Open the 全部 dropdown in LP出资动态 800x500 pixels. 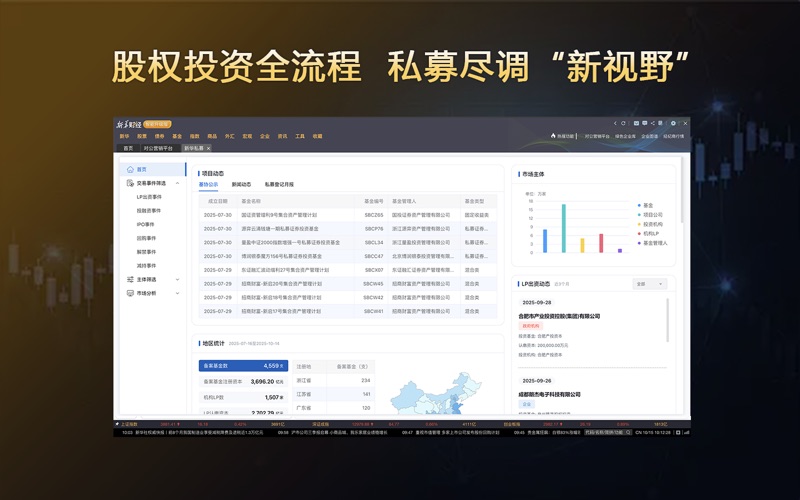coord(649,284)
